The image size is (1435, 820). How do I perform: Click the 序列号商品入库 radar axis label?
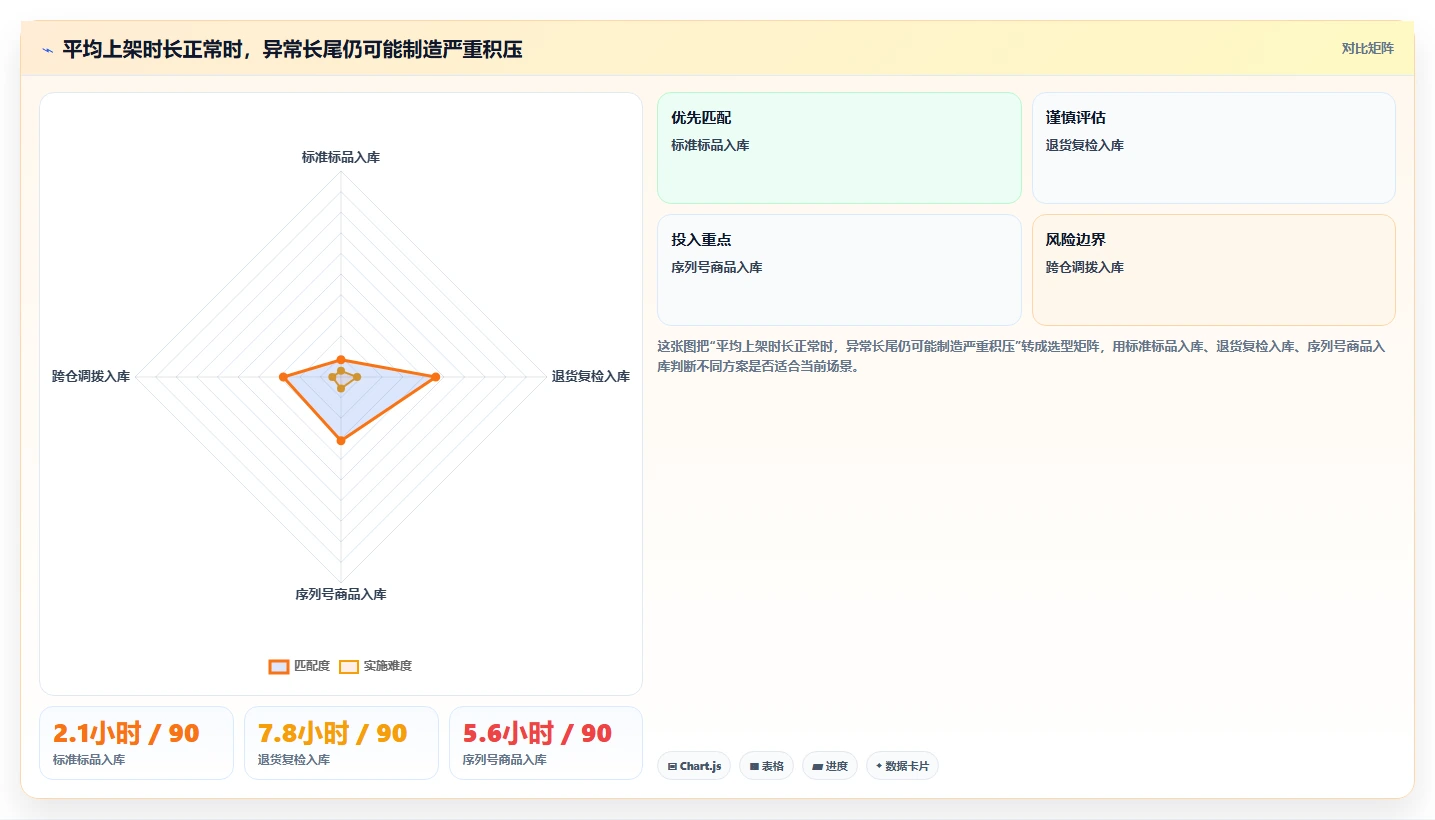point(341,594)
